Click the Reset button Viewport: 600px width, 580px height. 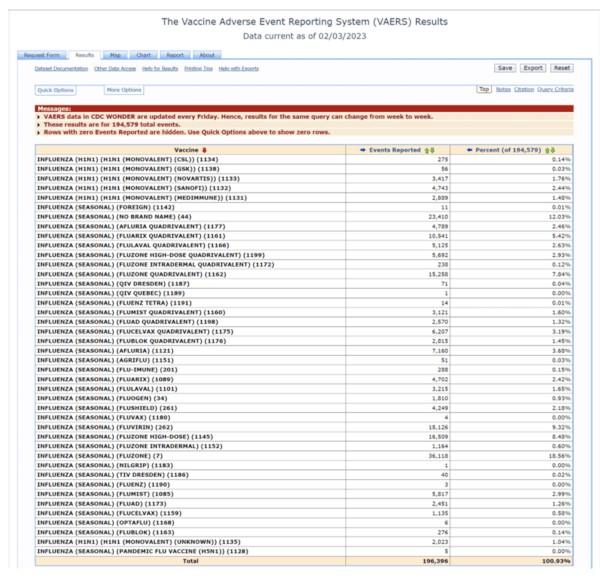(x=562, y=68)
